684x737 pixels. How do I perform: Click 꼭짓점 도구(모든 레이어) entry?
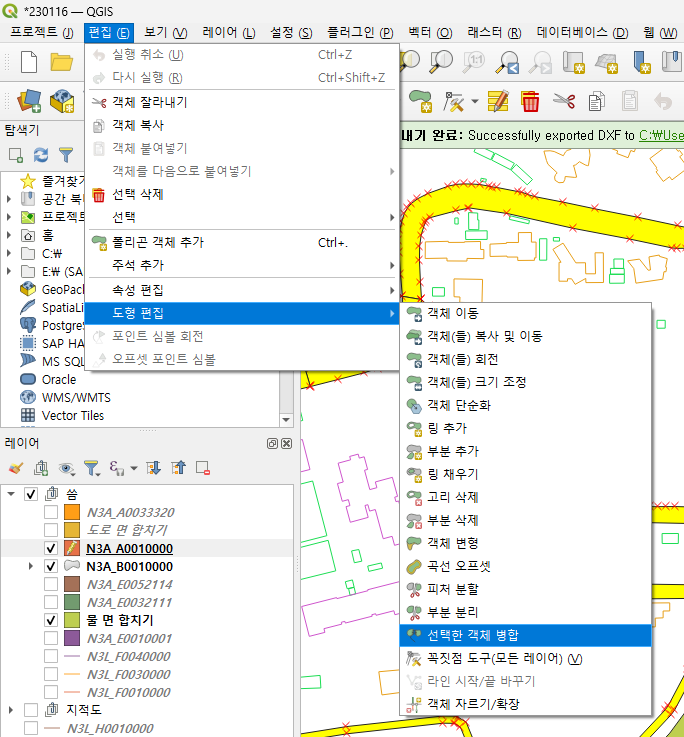point(525,659)
